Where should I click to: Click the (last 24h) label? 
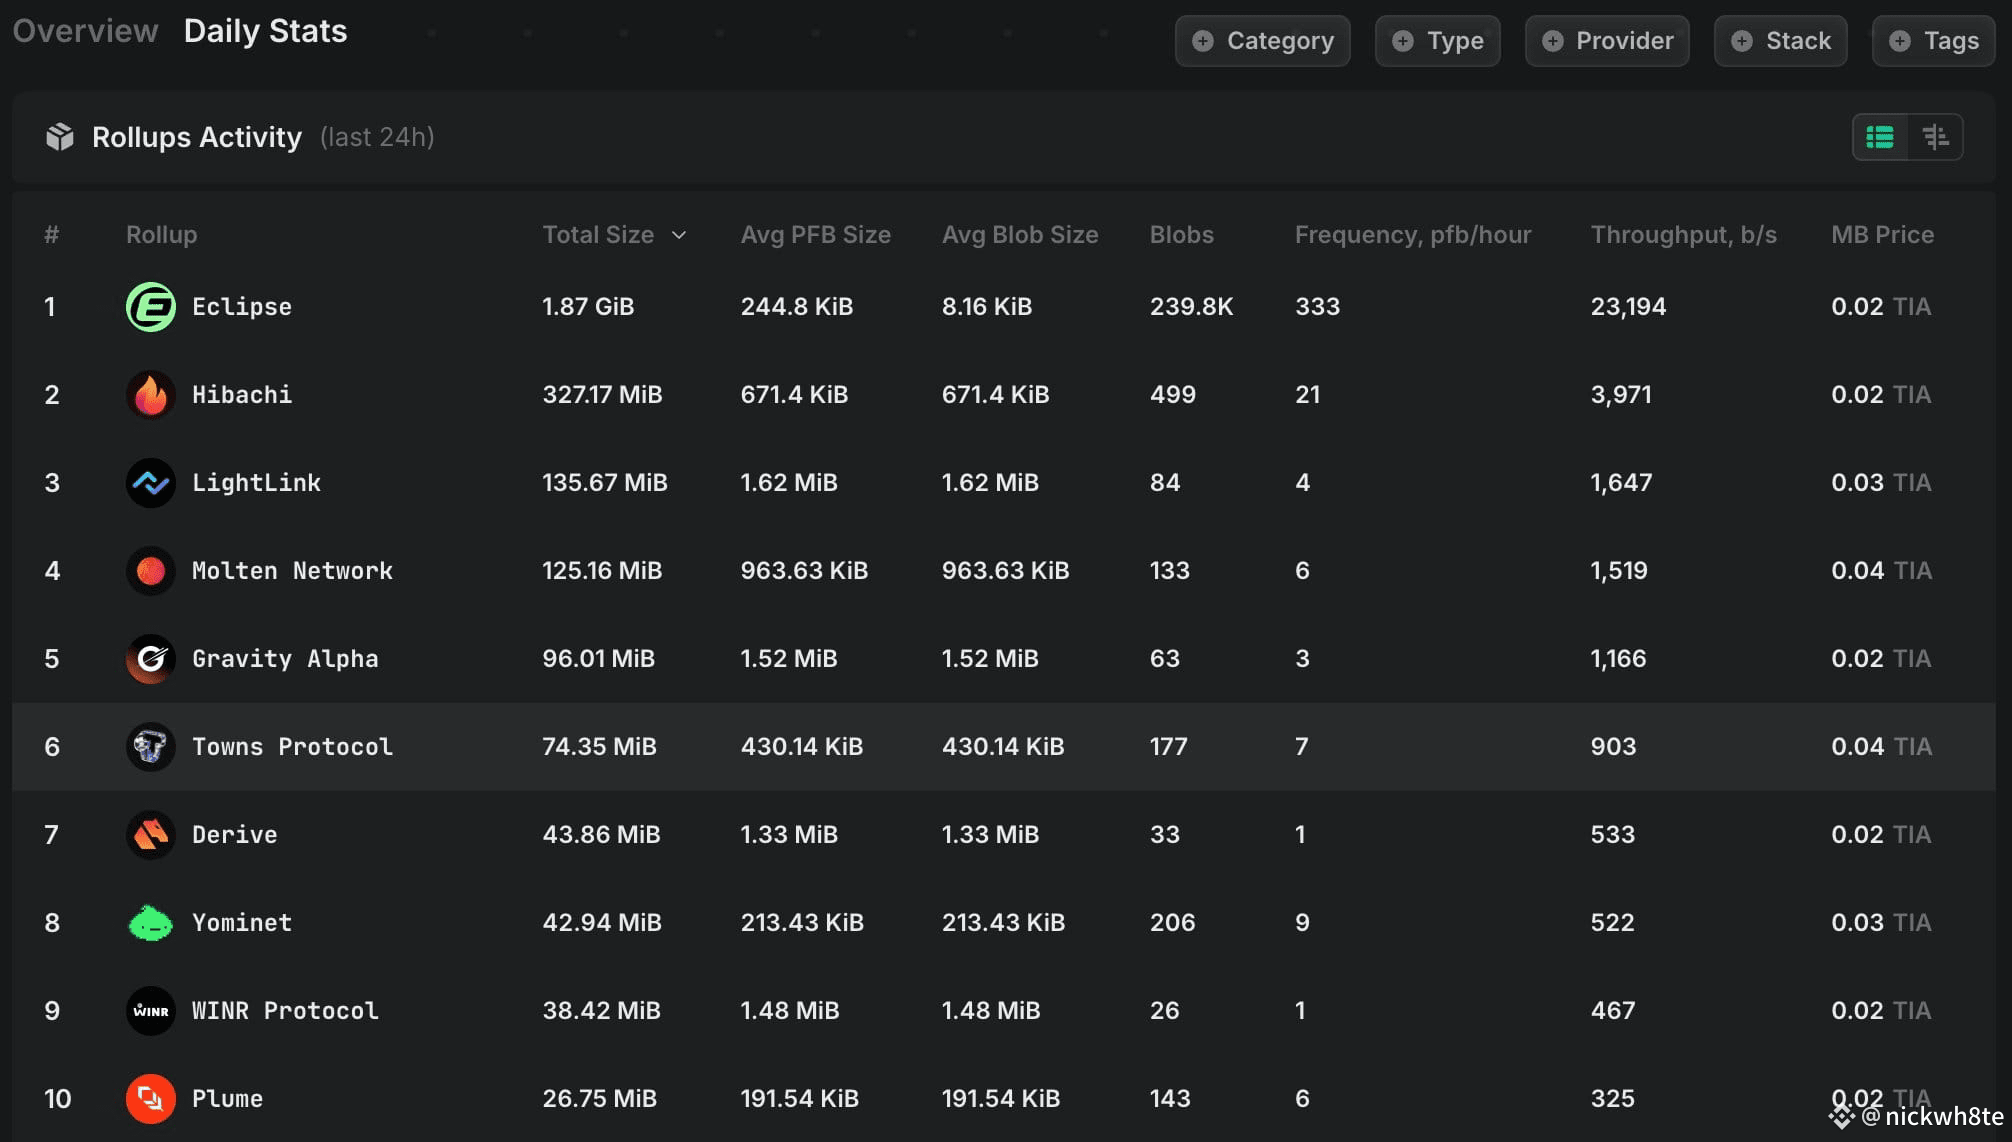click(x=377, y=137)
